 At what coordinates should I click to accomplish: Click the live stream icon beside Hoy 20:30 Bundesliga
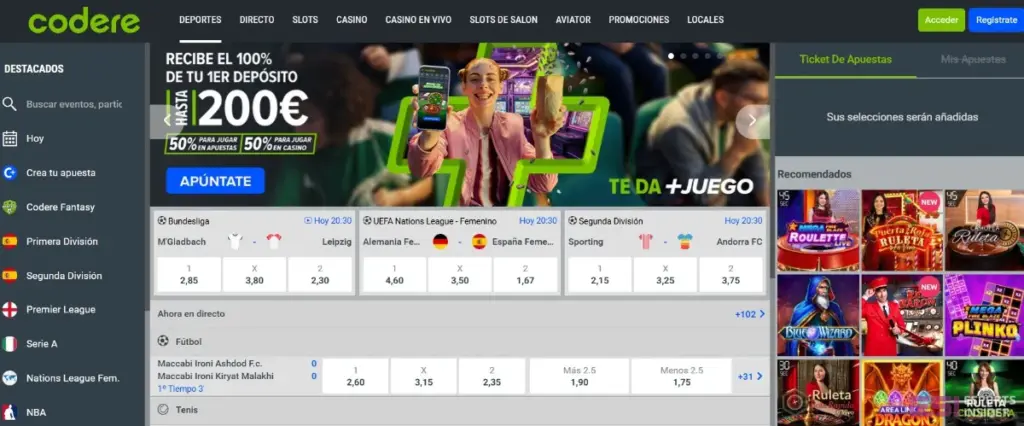(308, 221)
